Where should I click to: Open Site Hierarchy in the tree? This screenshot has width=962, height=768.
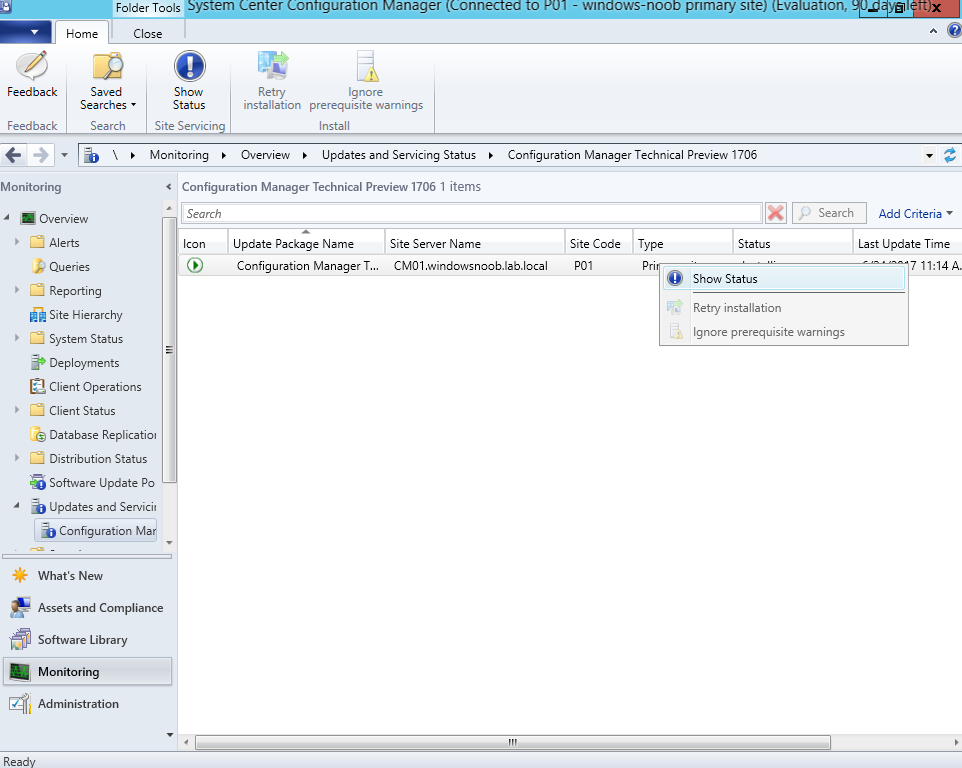tap(86, 315)
